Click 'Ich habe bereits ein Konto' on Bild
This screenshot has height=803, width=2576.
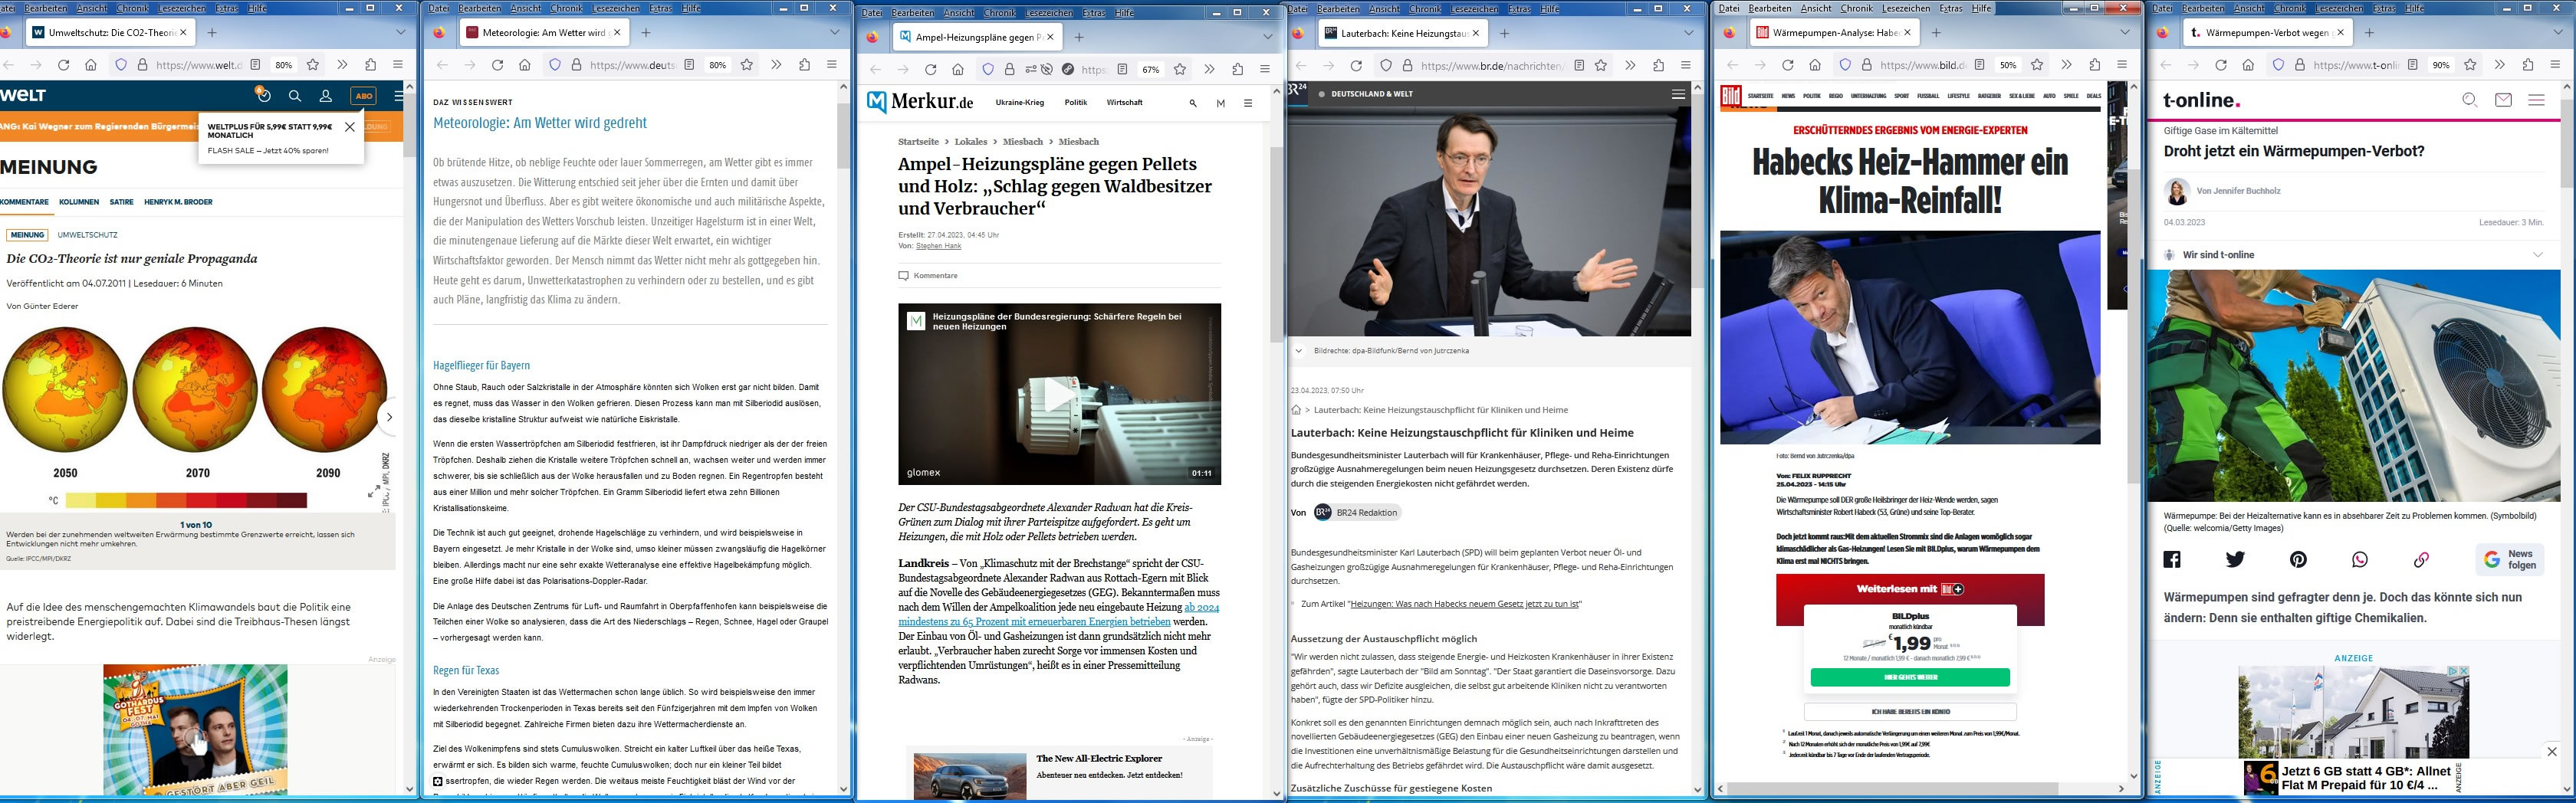[x=1909, y=712]
